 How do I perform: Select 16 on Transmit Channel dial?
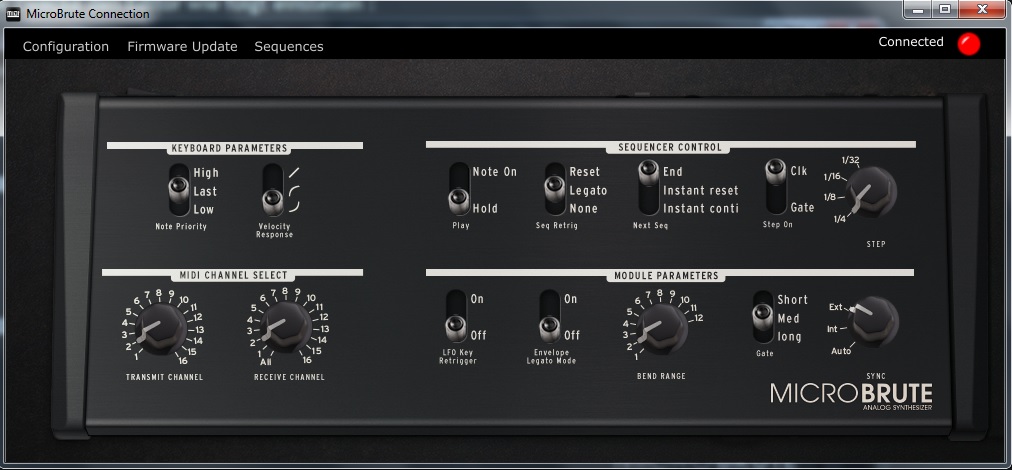(x=182, y=361)
